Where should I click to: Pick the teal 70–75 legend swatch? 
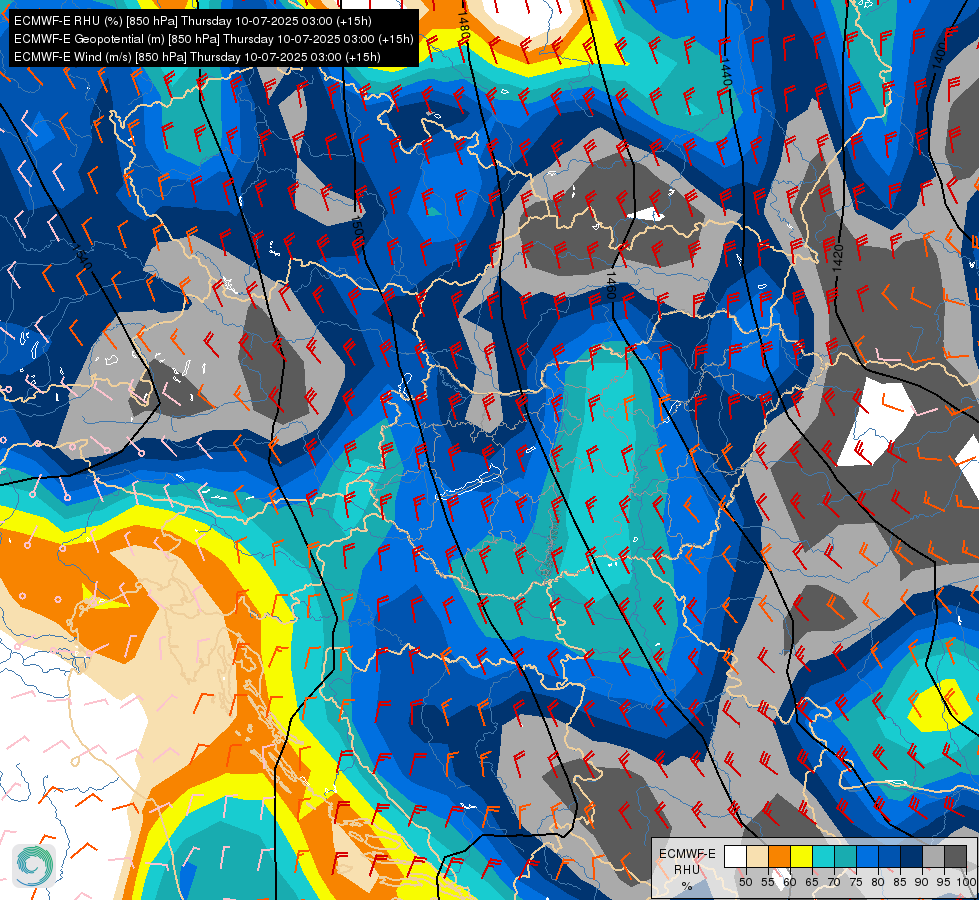coord(846,856)
